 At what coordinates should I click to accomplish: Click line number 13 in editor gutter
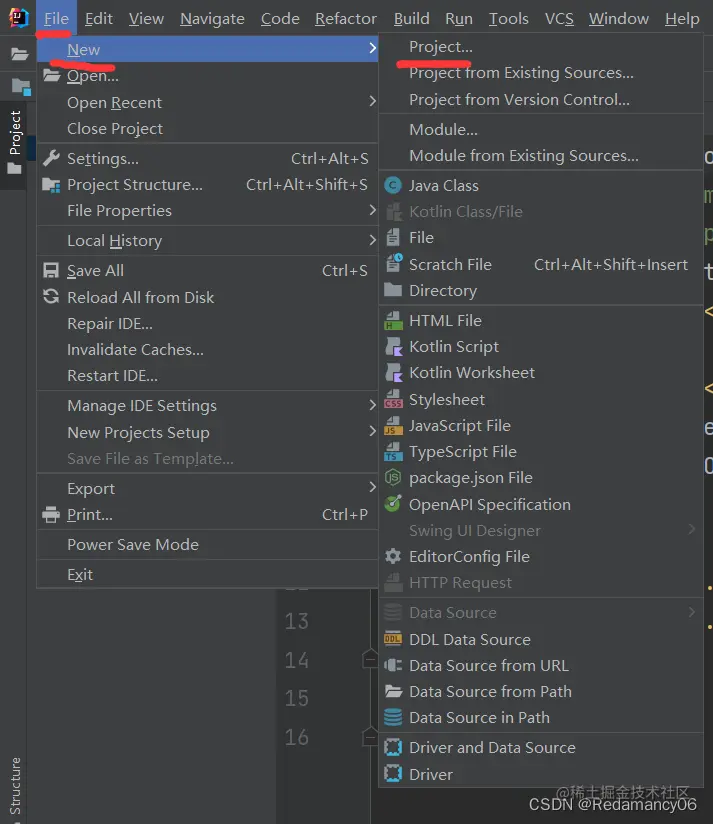pyautogui.click(x=297, y=621)
